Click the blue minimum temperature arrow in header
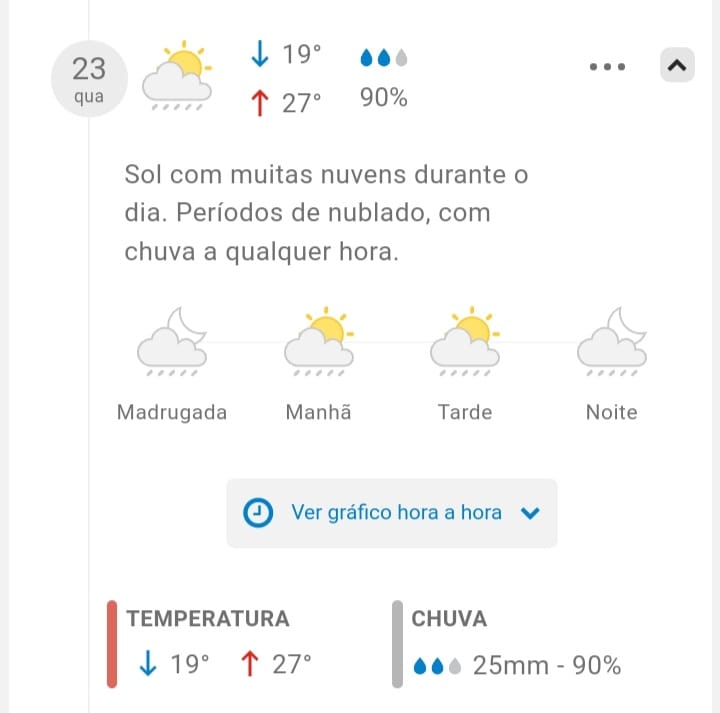The height and width of the screenshot is (713, 720). 260,55
